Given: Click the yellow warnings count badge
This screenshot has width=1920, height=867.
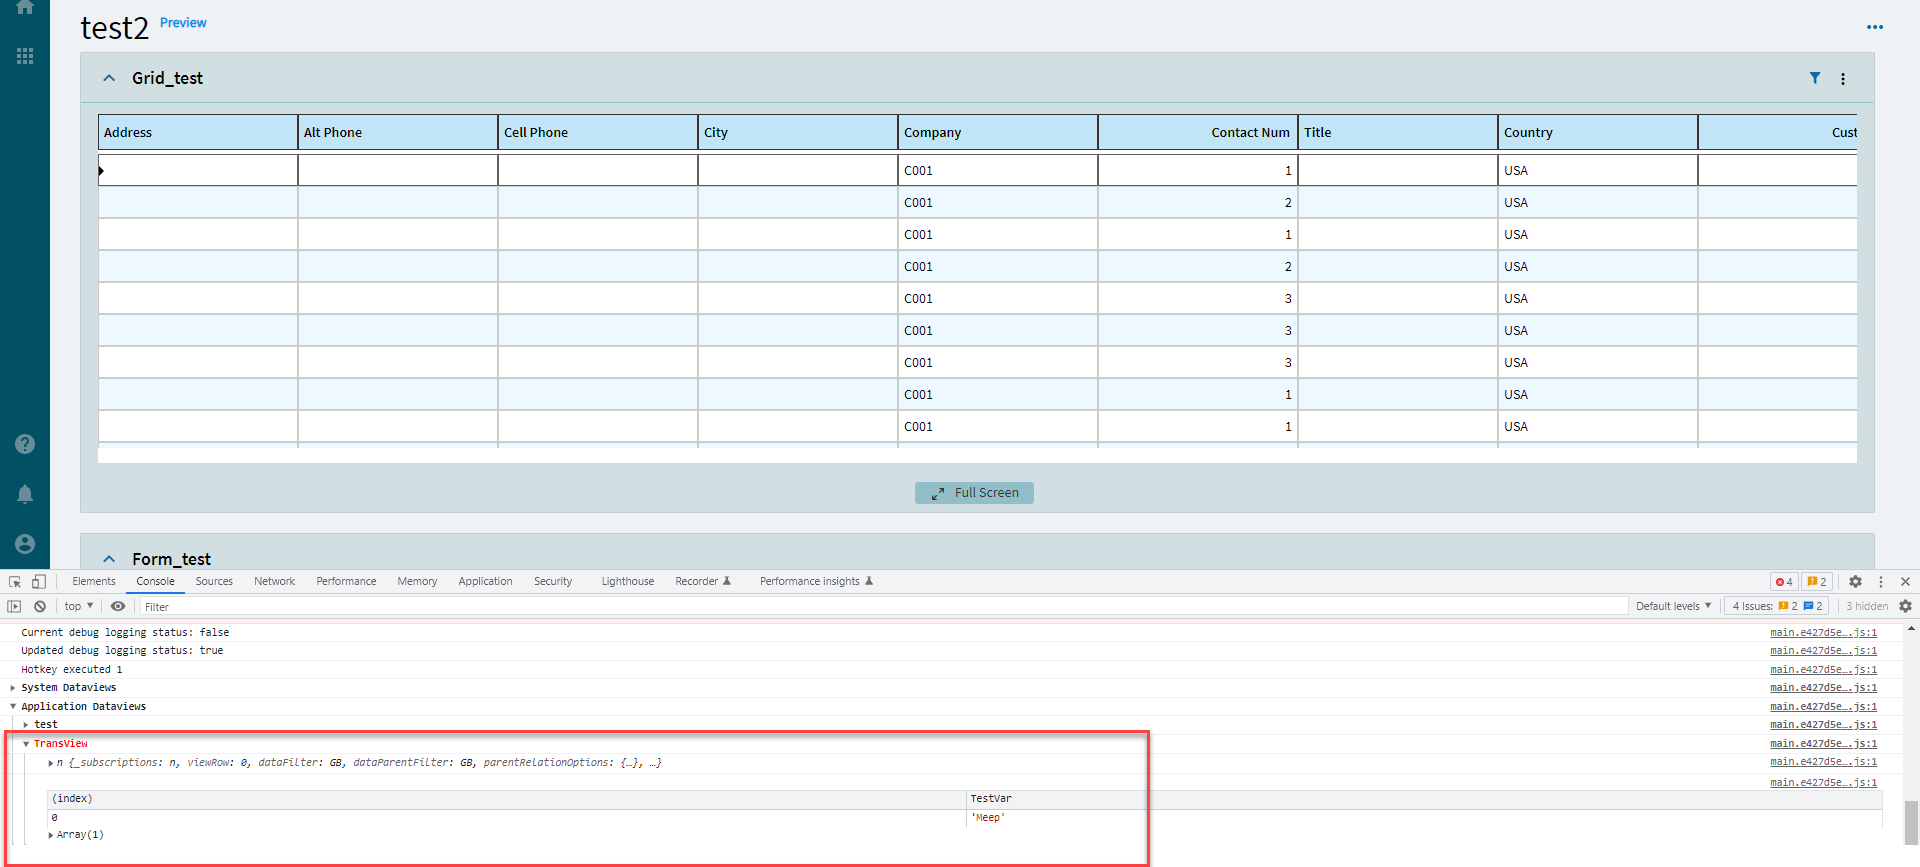Looking at the screenshot, I should click(x=1817, y=581).
